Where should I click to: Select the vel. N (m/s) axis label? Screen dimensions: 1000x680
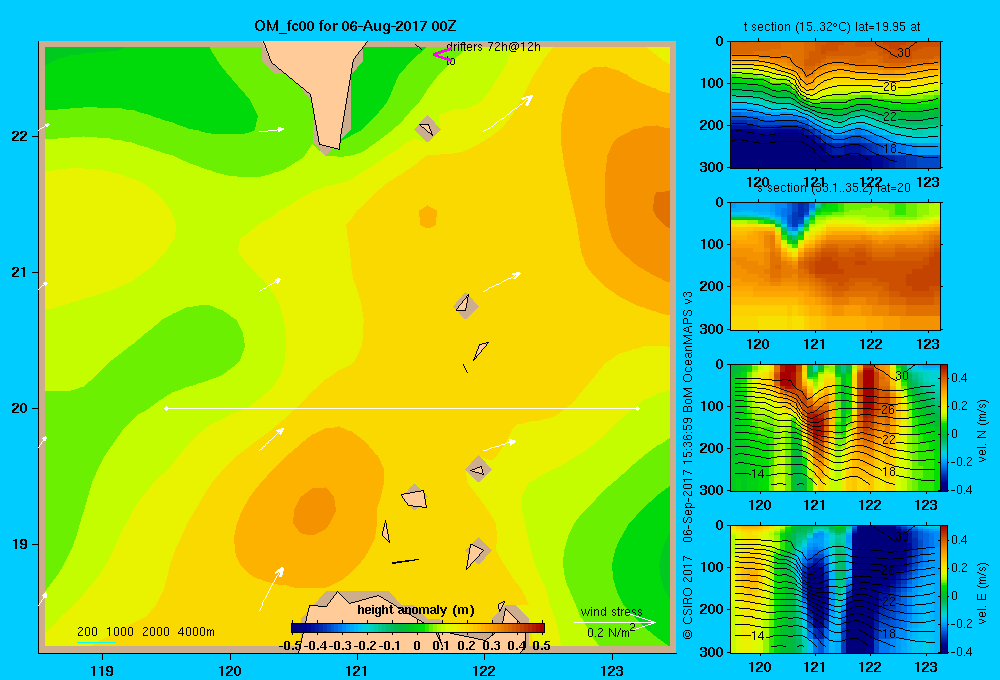coord(982,430)
